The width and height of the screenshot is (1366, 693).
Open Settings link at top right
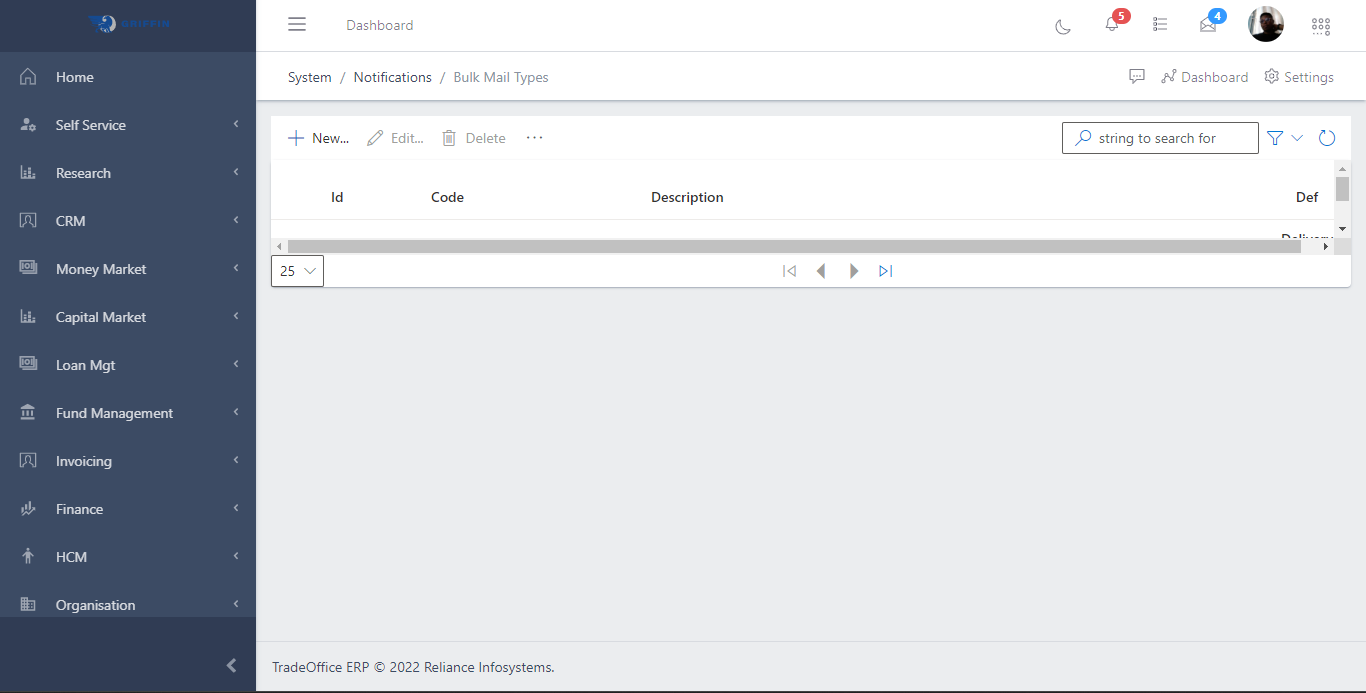pyautogui.click(x=1299, y=77)
